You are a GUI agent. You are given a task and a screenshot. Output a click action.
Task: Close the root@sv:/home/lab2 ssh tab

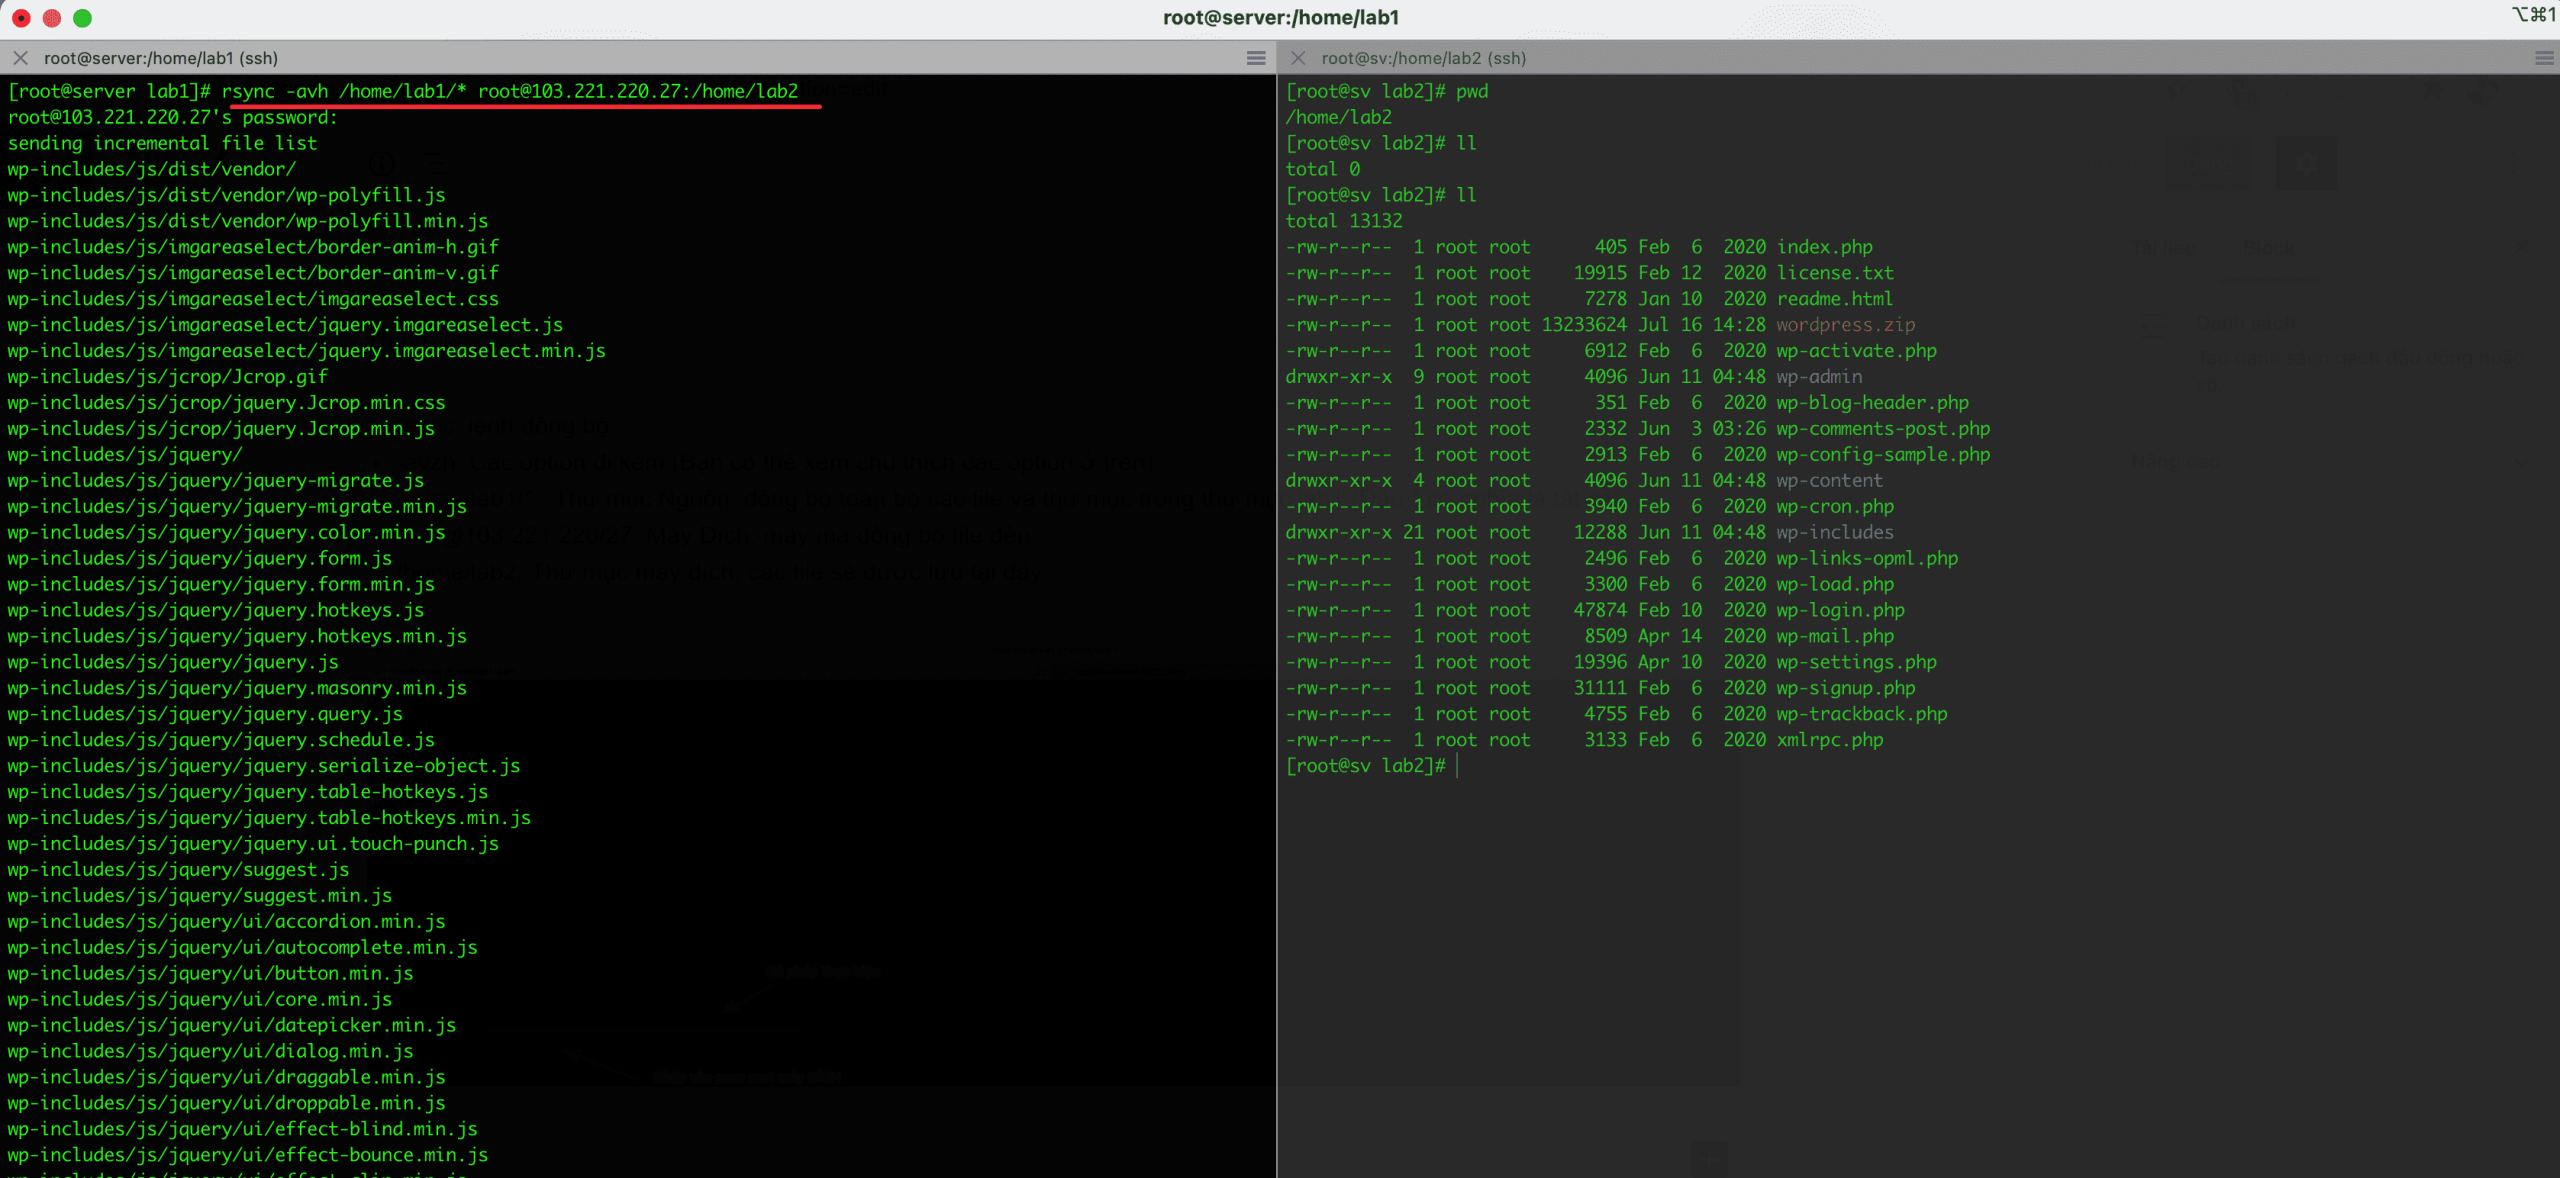(1298, 58)
